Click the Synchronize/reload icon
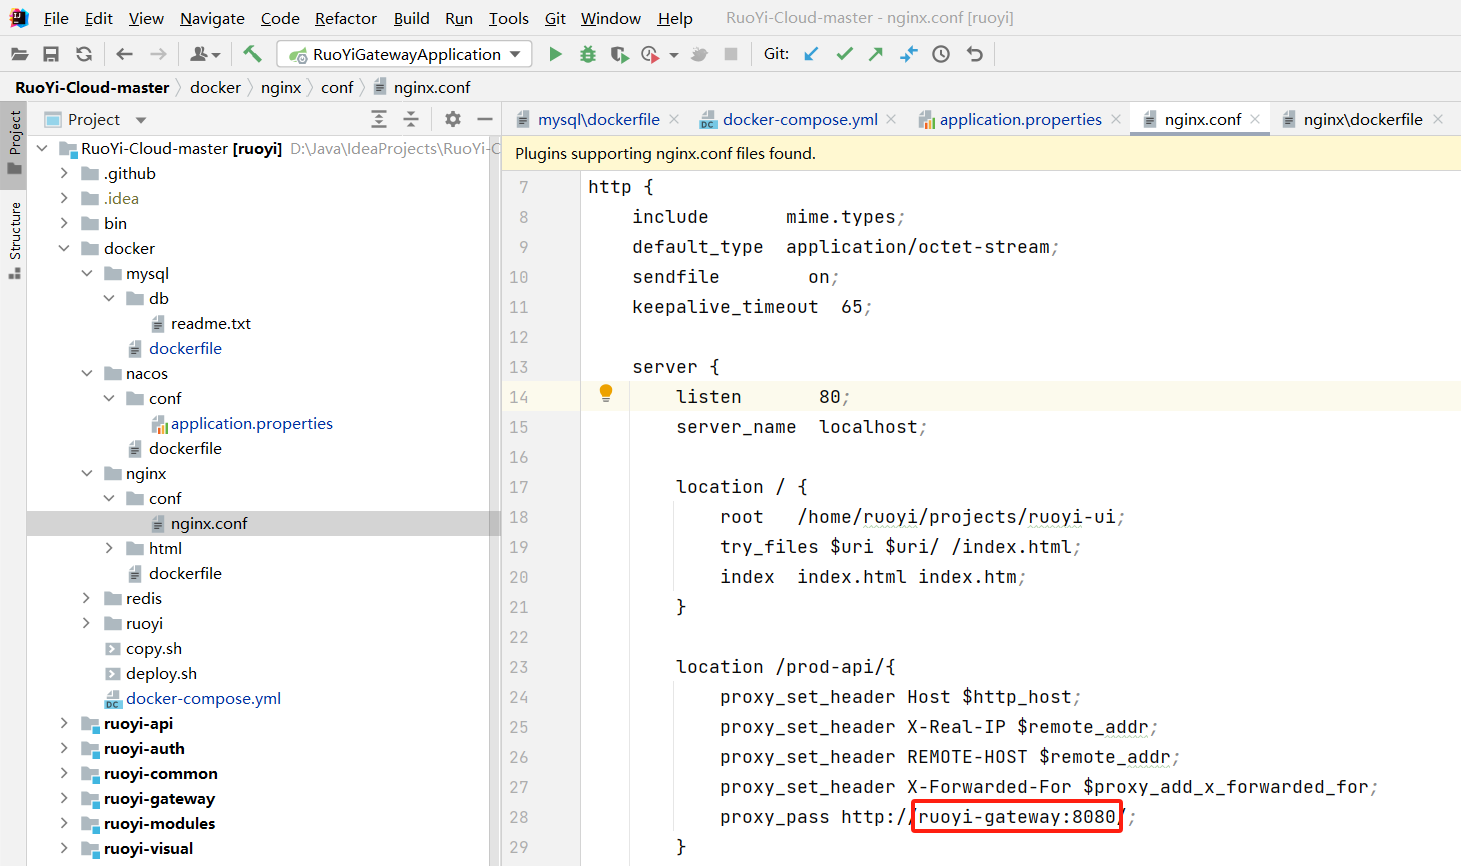Viewport: 1461px width, 866px height. pos(84,54)
